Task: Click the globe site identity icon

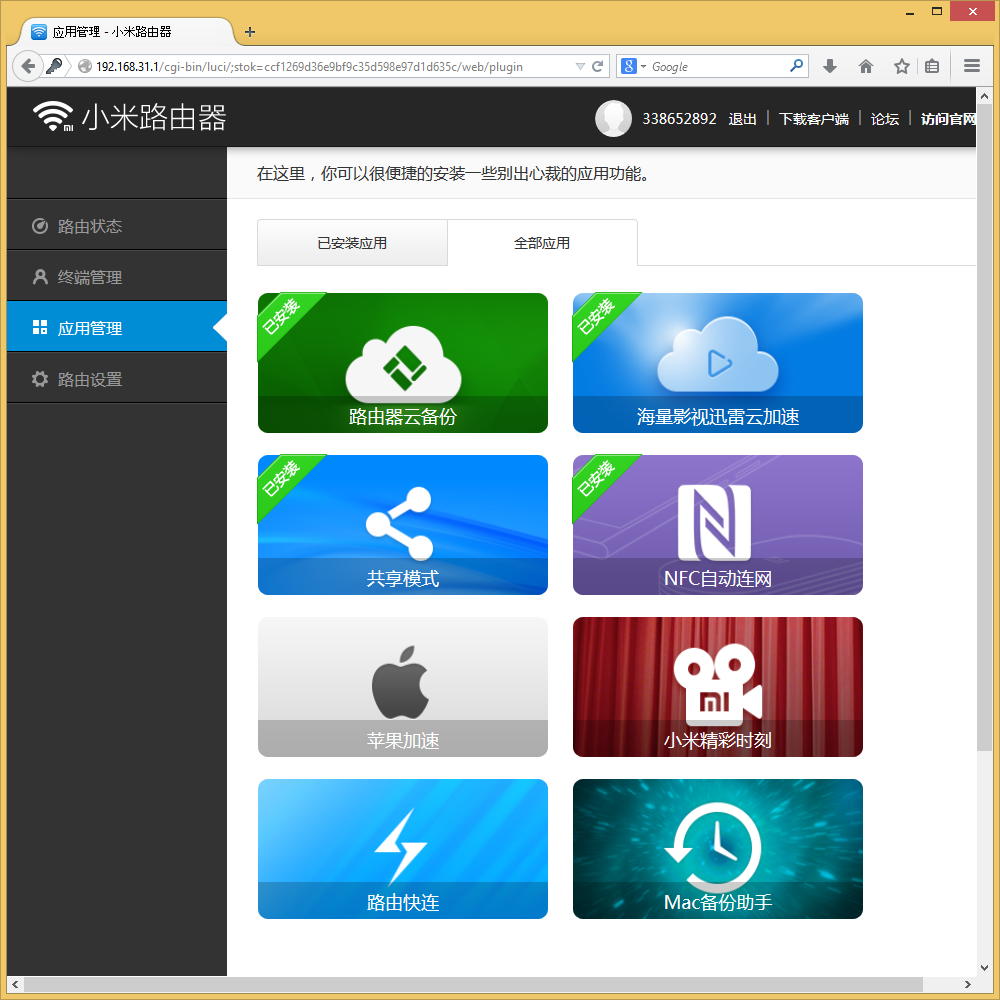Action: coord(84,66)
